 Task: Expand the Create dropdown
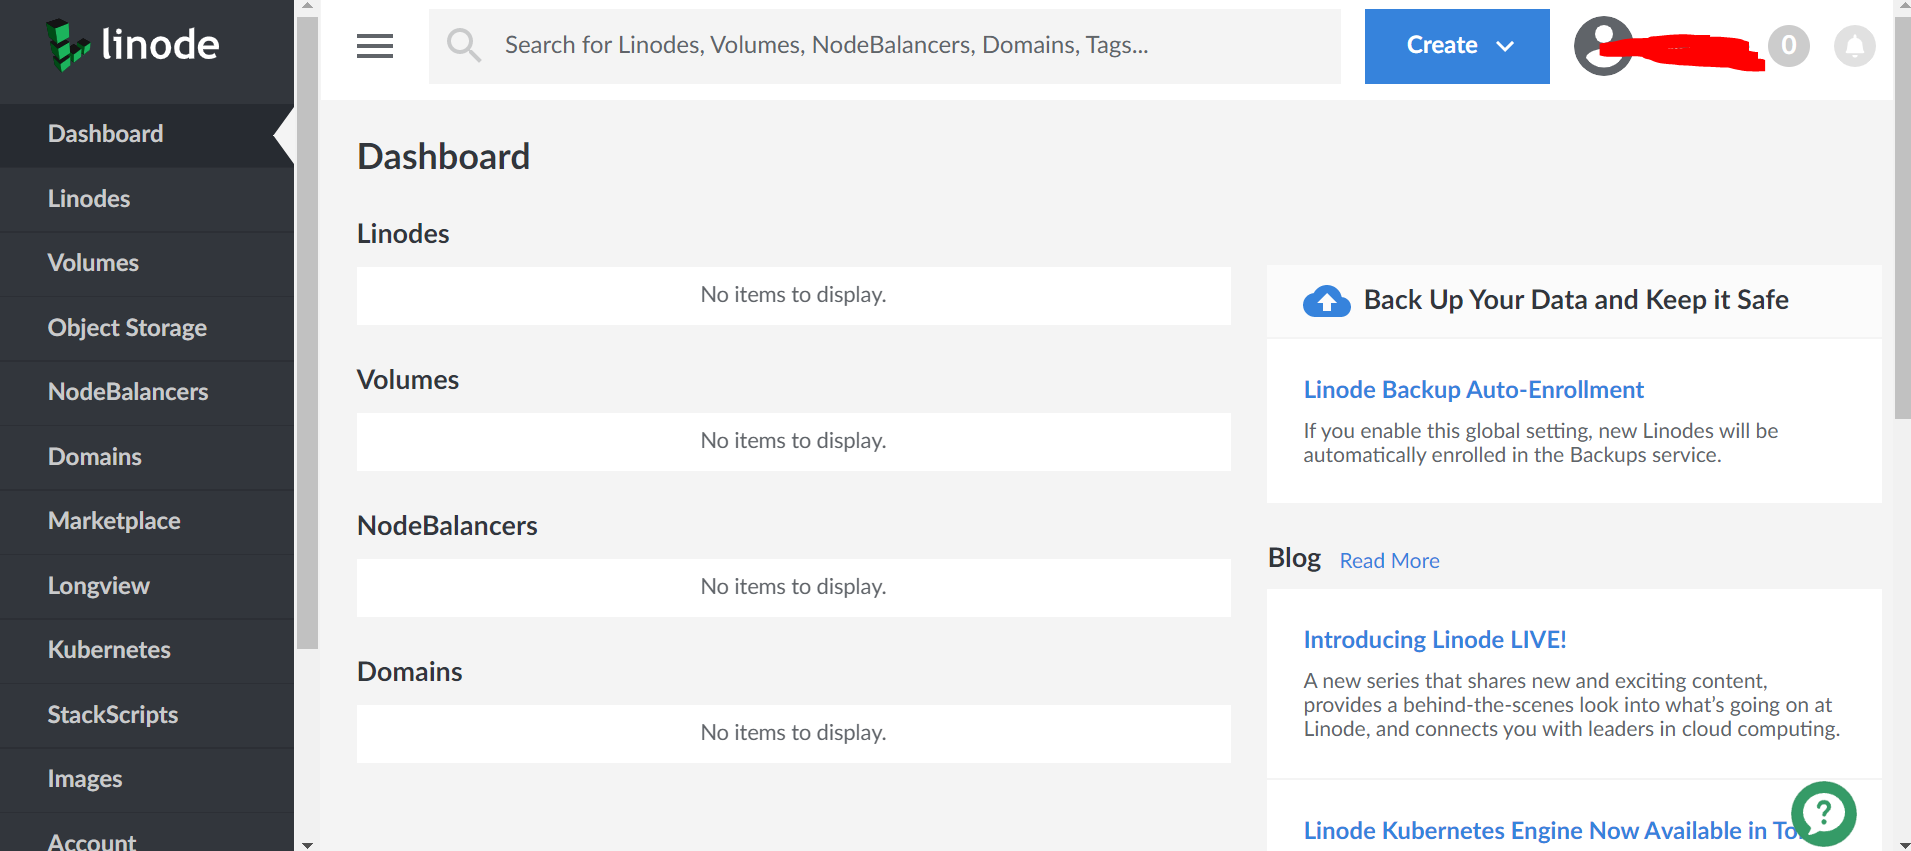coord(1457,46)
